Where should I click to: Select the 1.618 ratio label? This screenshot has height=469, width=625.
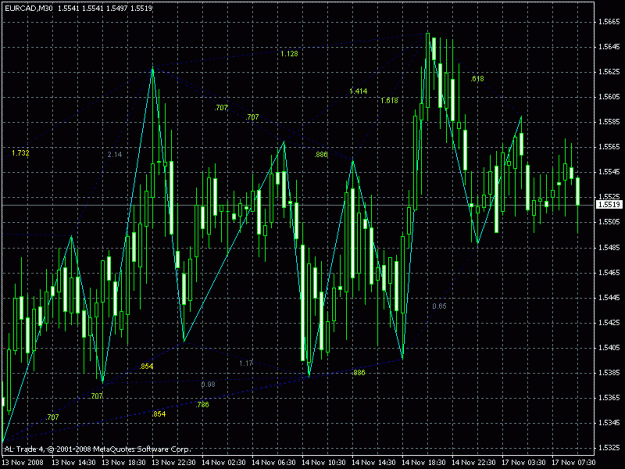389,100
